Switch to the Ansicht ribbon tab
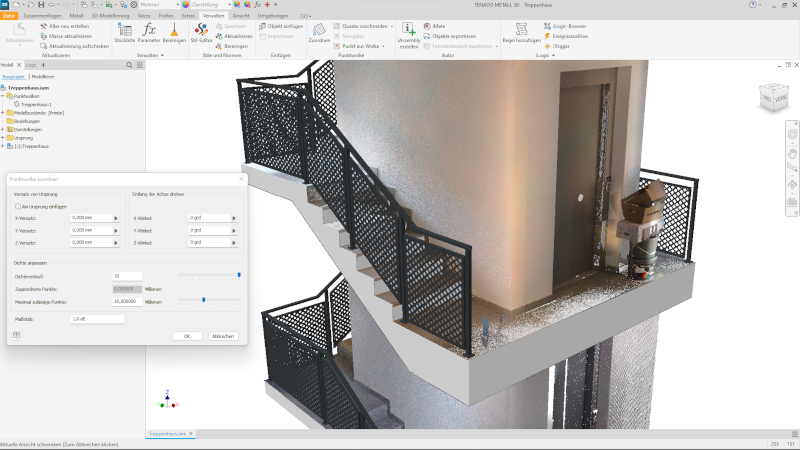The width and height of the screenshot is (800, 450). 241,16
